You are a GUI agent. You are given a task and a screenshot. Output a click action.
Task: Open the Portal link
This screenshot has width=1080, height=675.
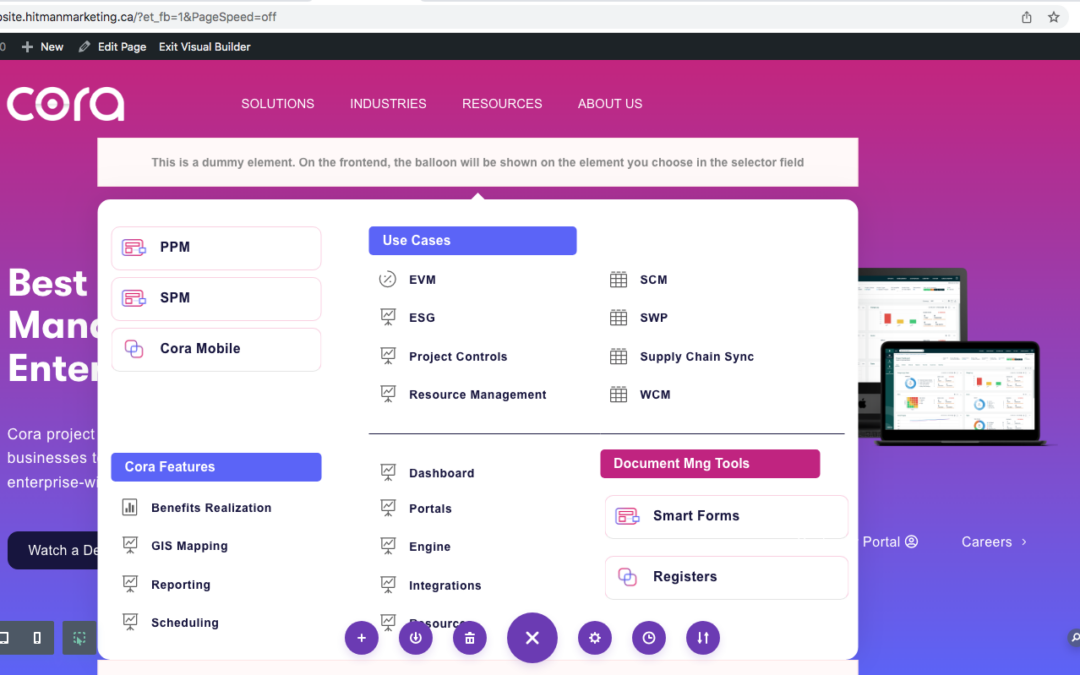pos(890,542)
